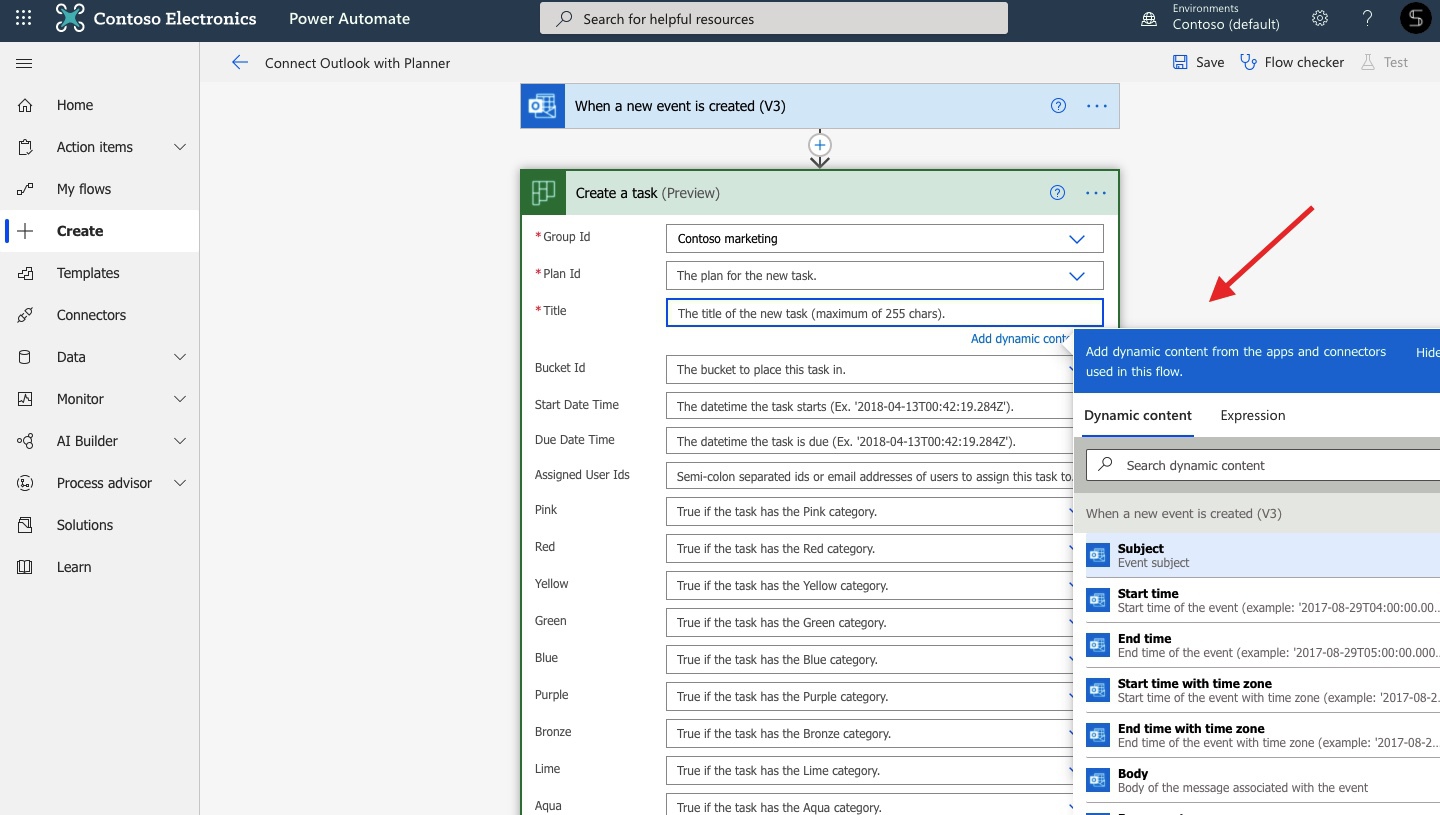
Task: Open the Plan Id dropdown
Action: pyautogui.click(x=885, y=276)
